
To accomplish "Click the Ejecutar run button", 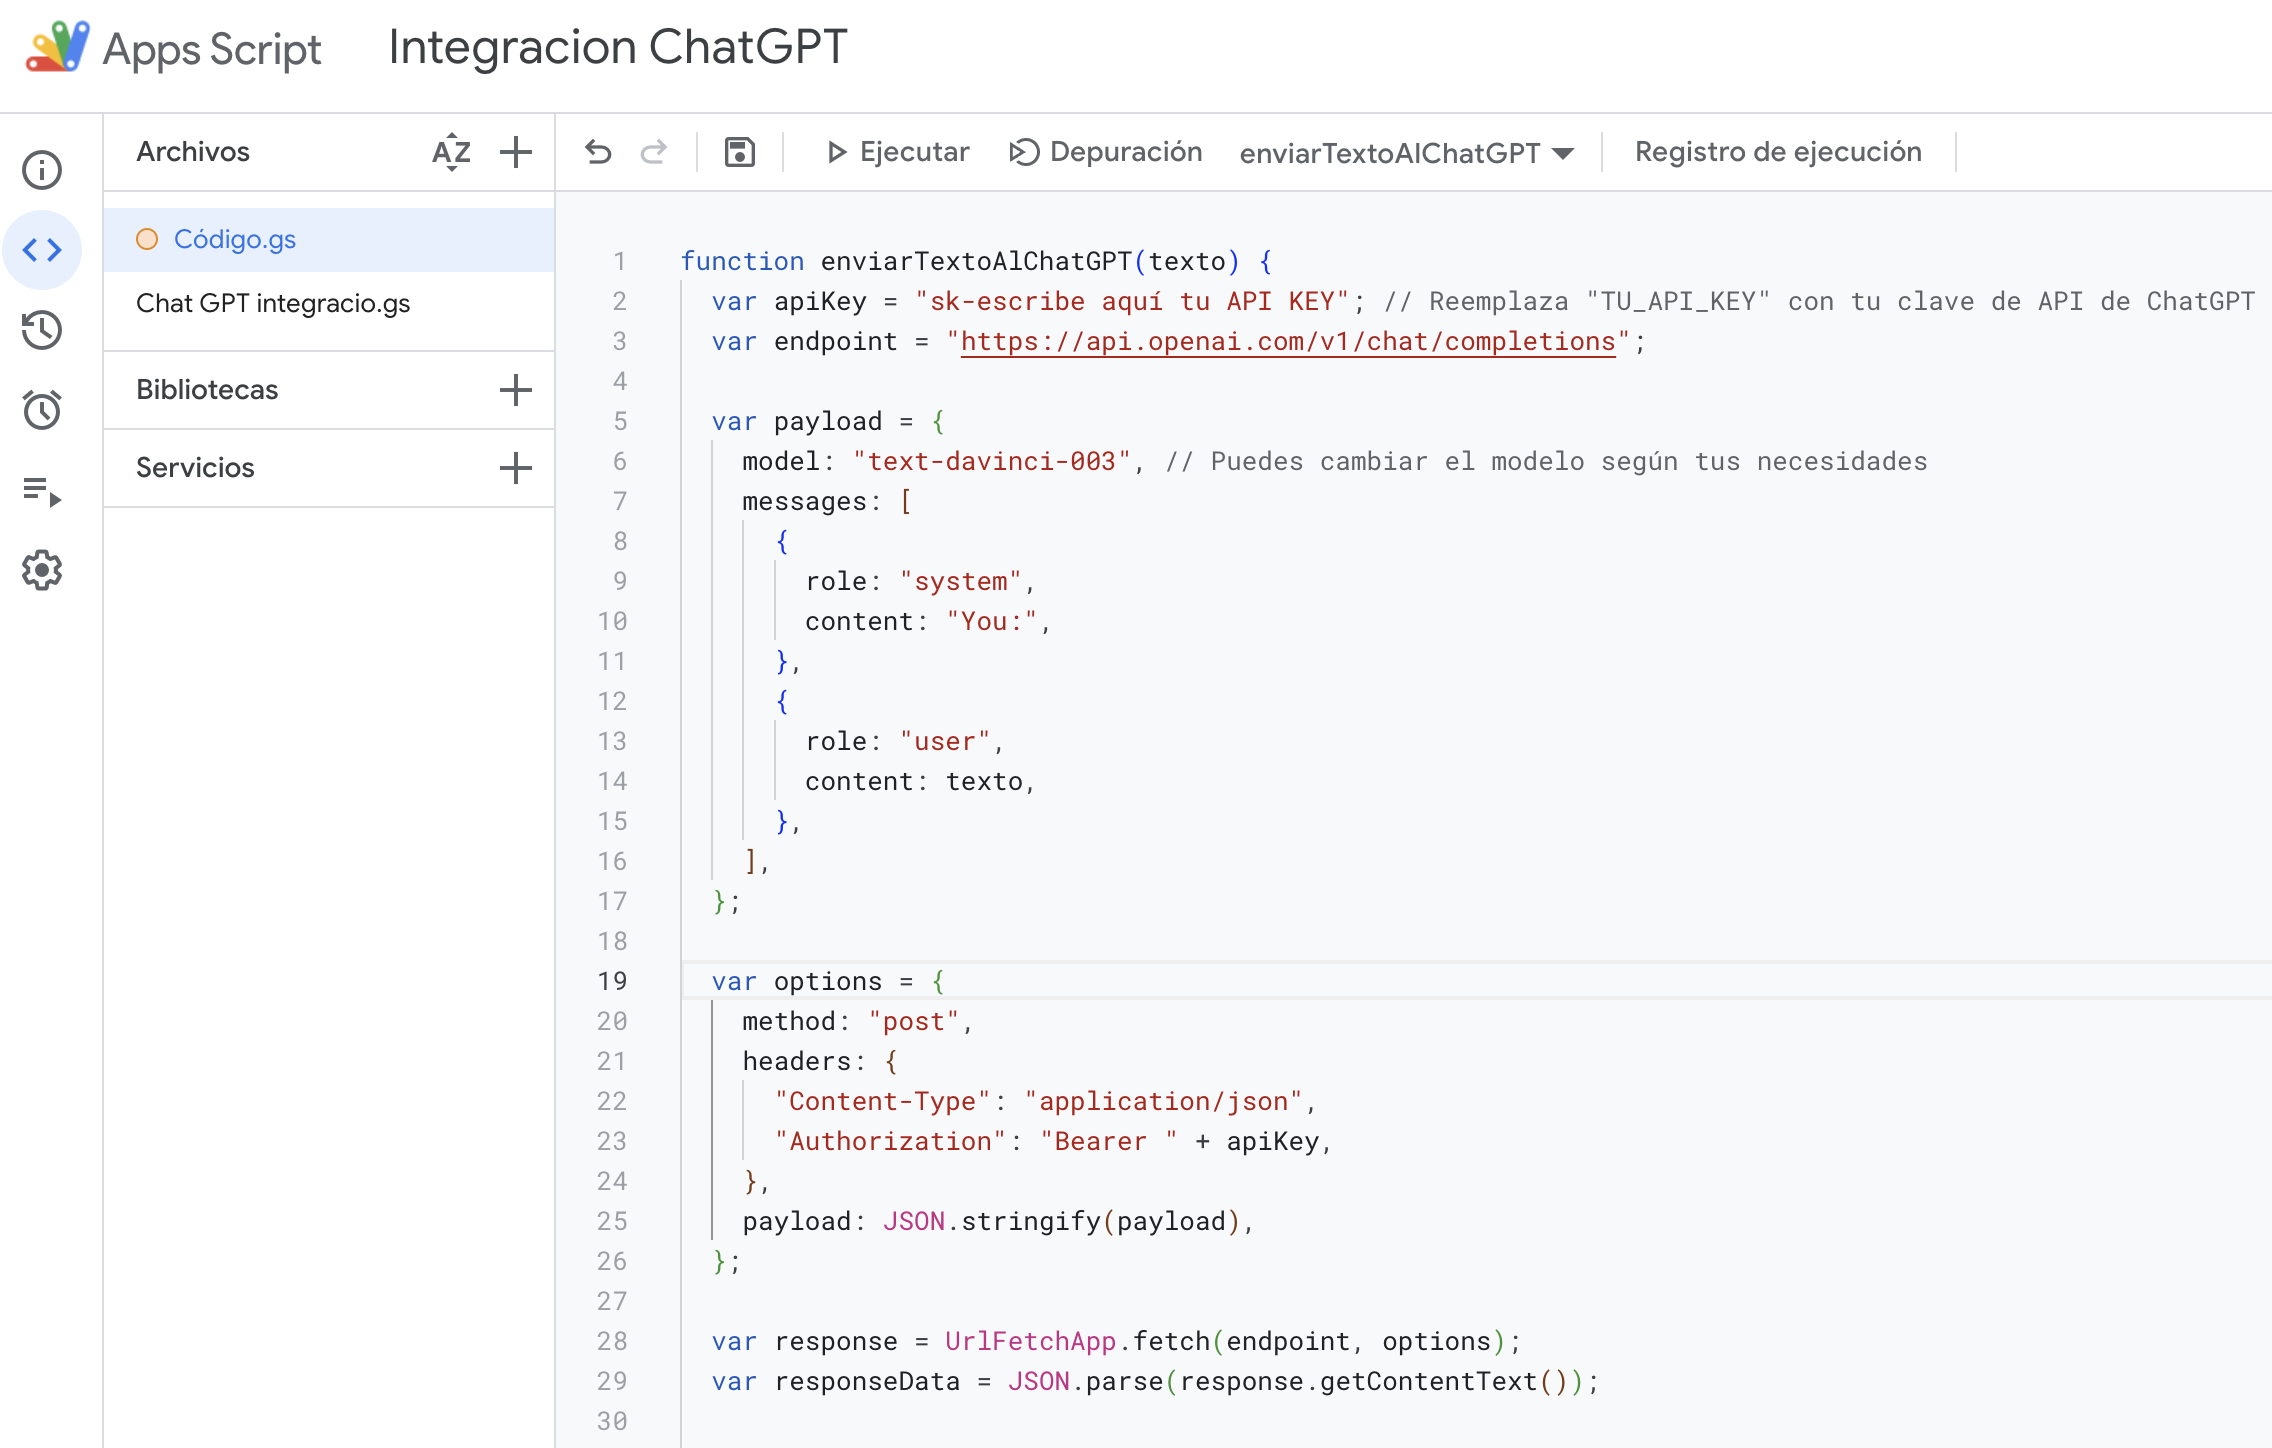I will 898,152.
